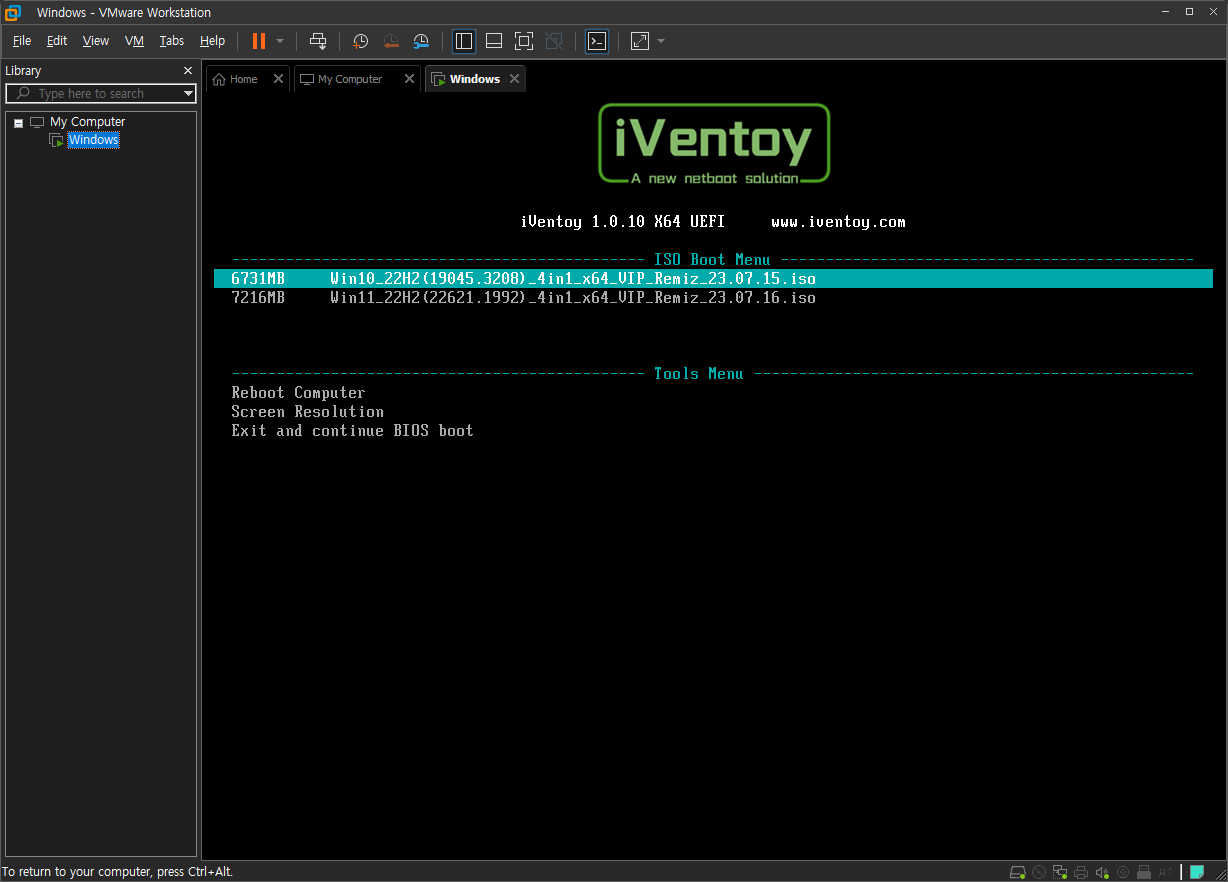
Task: Click the stretch guest display icon
Action: (640, 41)
